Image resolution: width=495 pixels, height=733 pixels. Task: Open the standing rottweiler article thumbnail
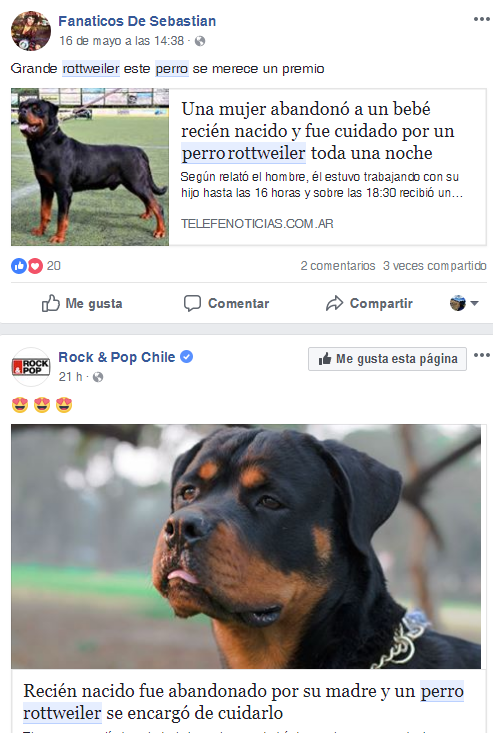point(90,167)
